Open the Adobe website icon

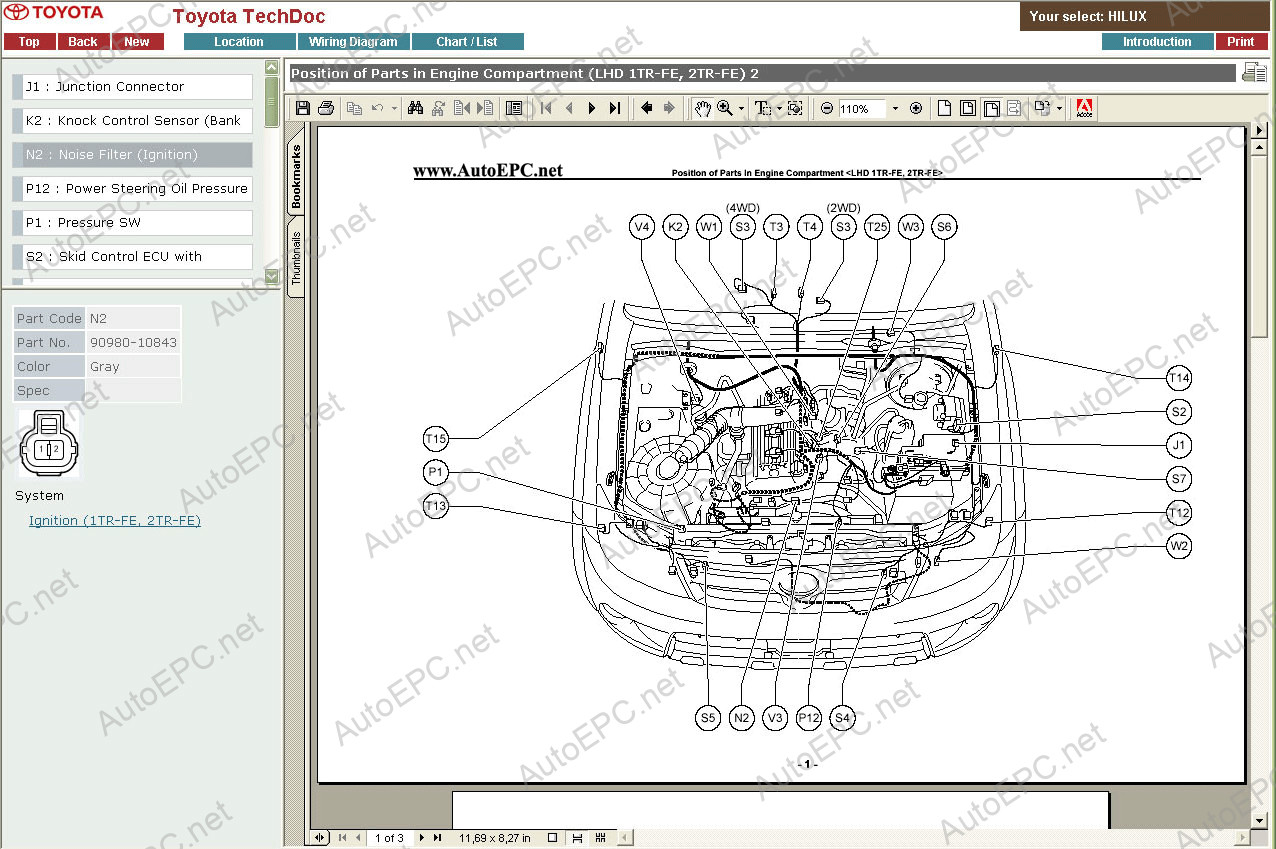pyautogui.click(x=1085, y=108)
